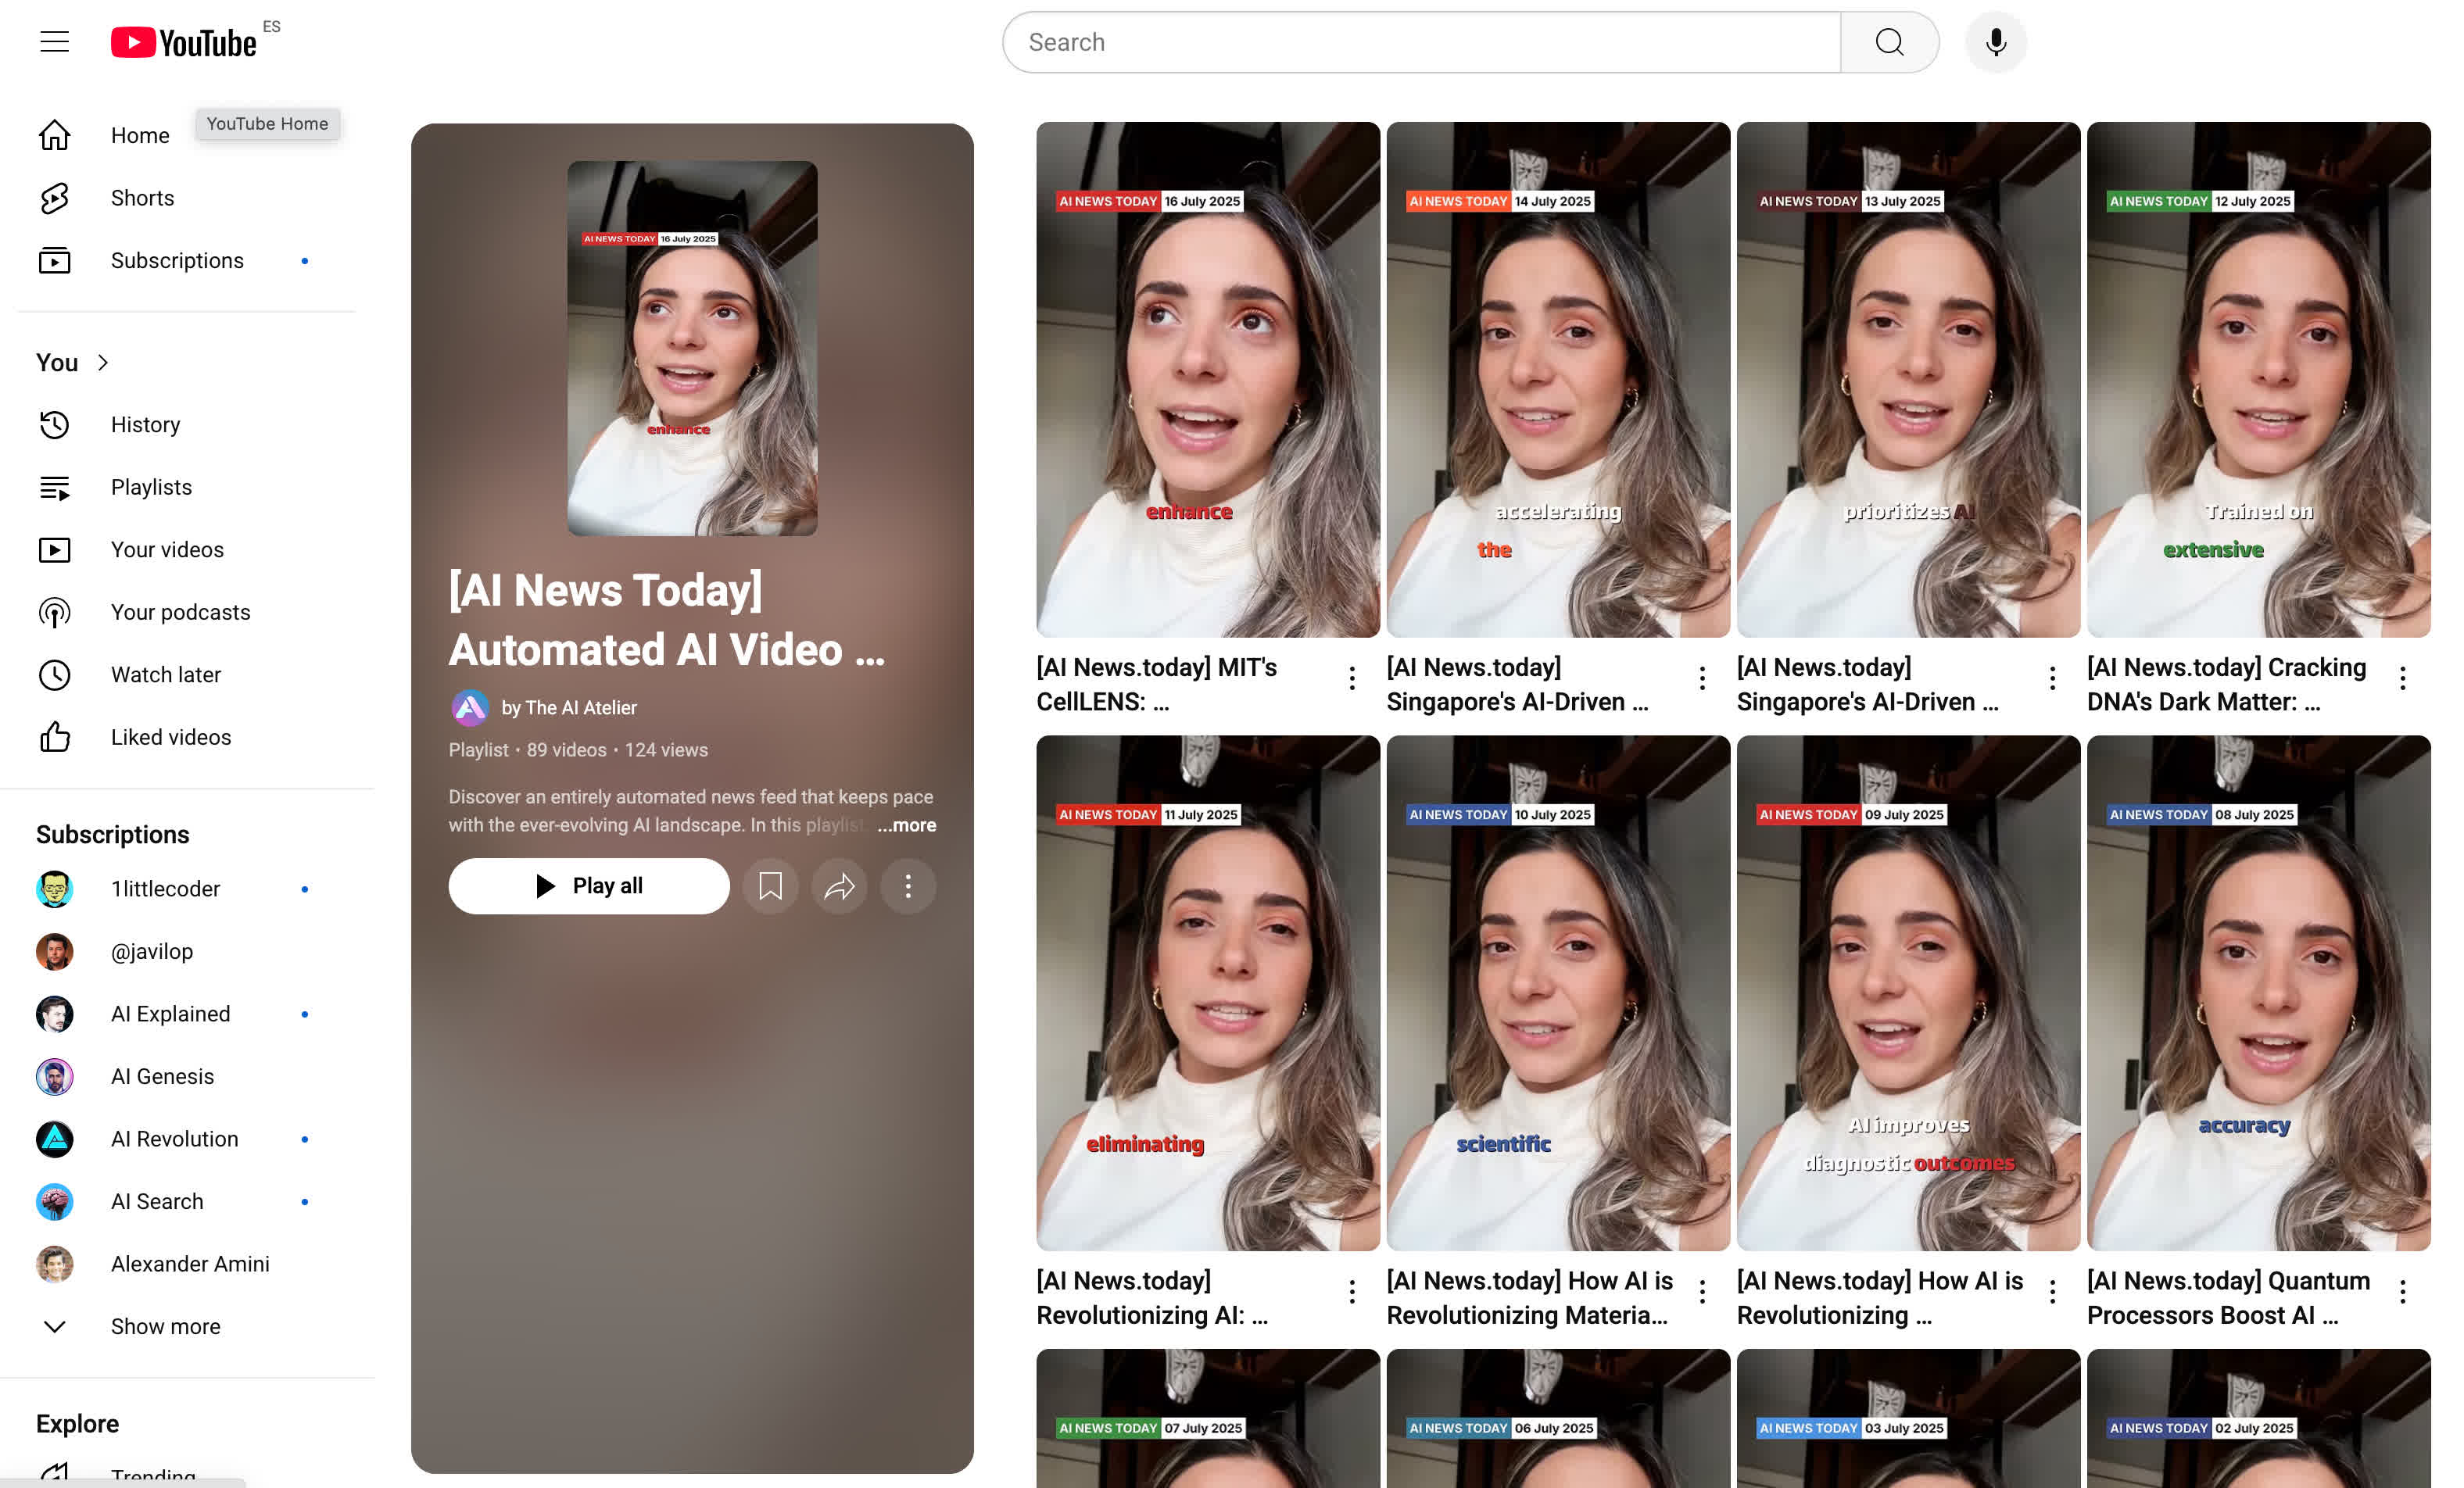Open options for Revolutionizing AI video
2464x1488 pixels.
pos(1352,1292)
